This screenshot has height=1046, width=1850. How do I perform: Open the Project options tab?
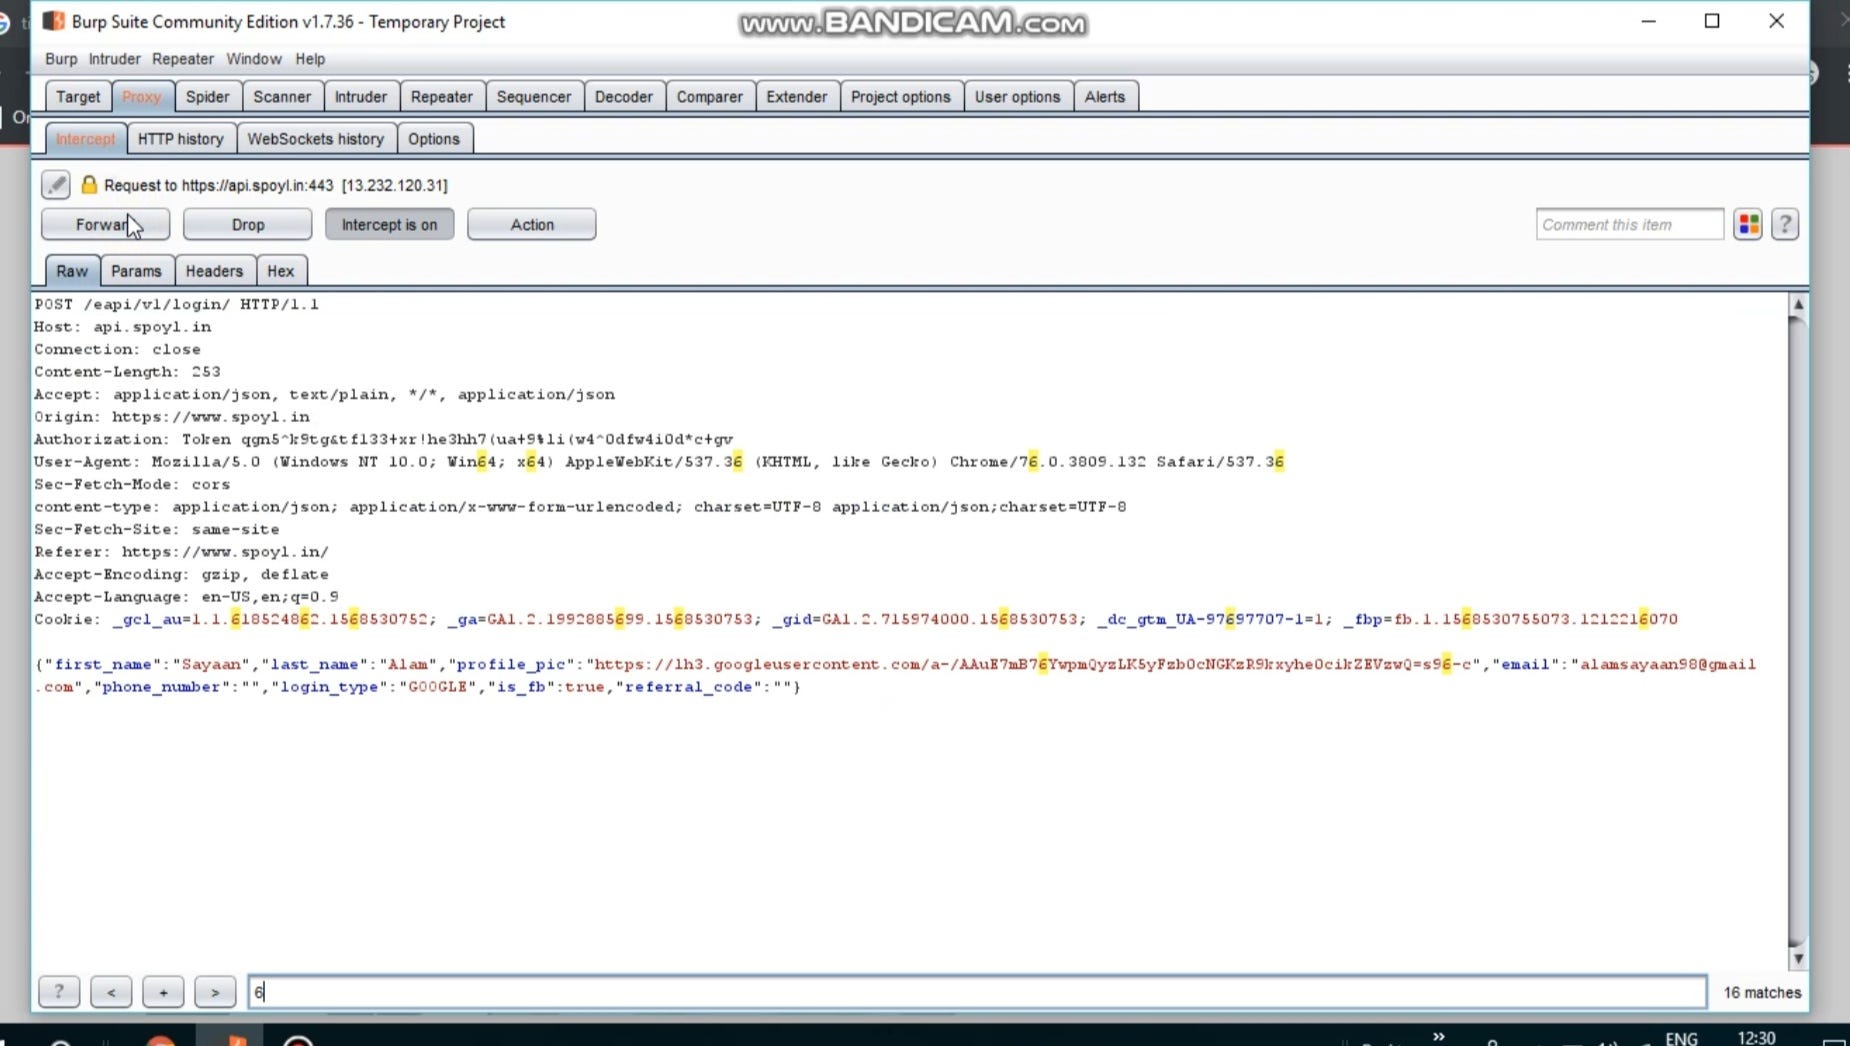click(x=901, y=96)
